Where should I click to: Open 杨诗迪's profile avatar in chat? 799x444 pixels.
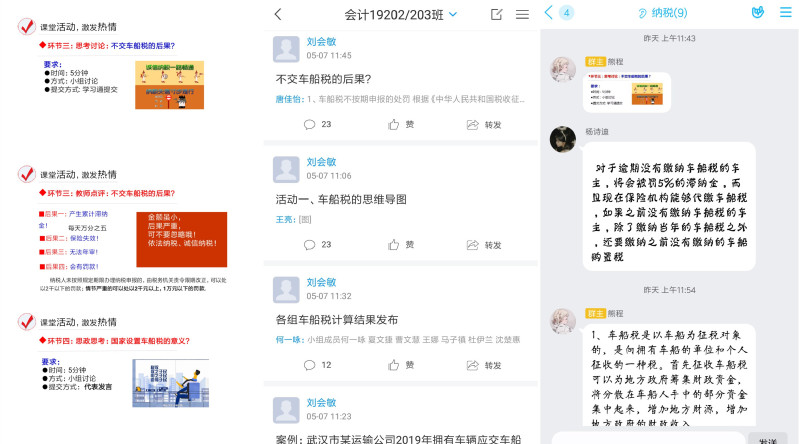coord(563,139)
